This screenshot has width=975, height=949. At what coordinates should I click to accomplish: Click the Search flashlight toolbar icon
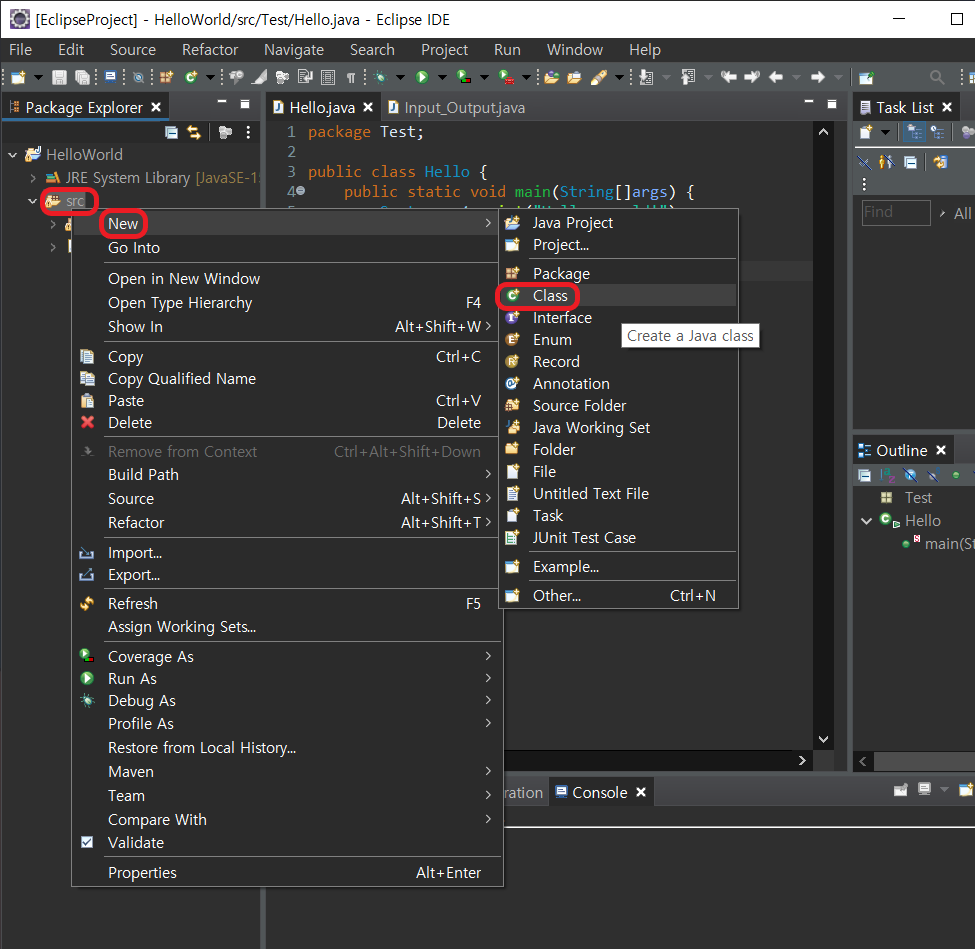pyautogui.click(x=598, y=77)
